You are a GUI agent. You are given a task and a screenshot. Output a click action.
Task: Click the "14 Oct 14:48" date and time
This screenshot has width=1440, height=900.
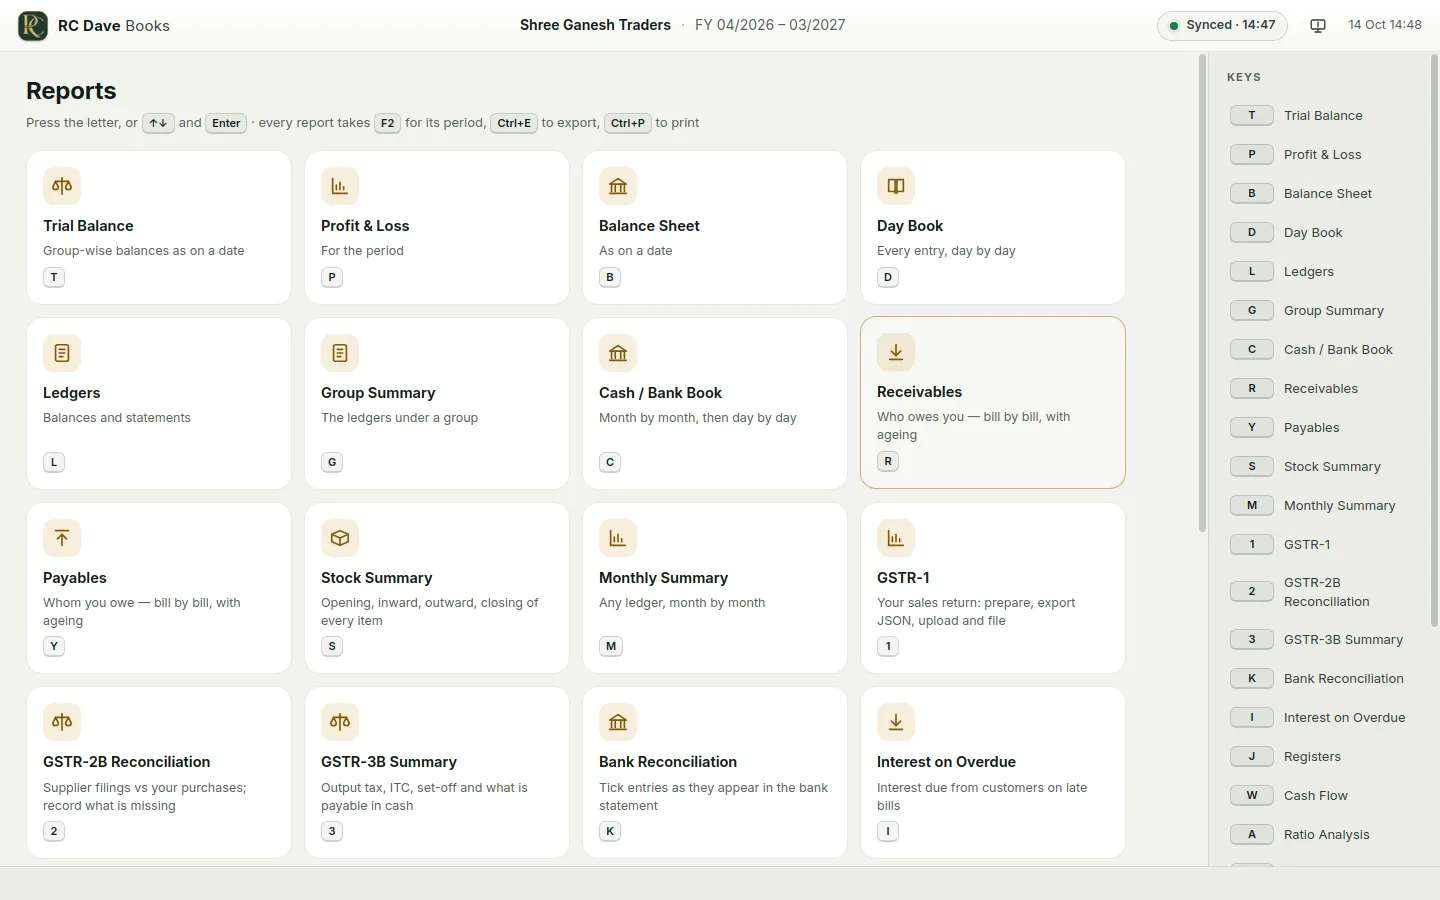(1385, 25)
